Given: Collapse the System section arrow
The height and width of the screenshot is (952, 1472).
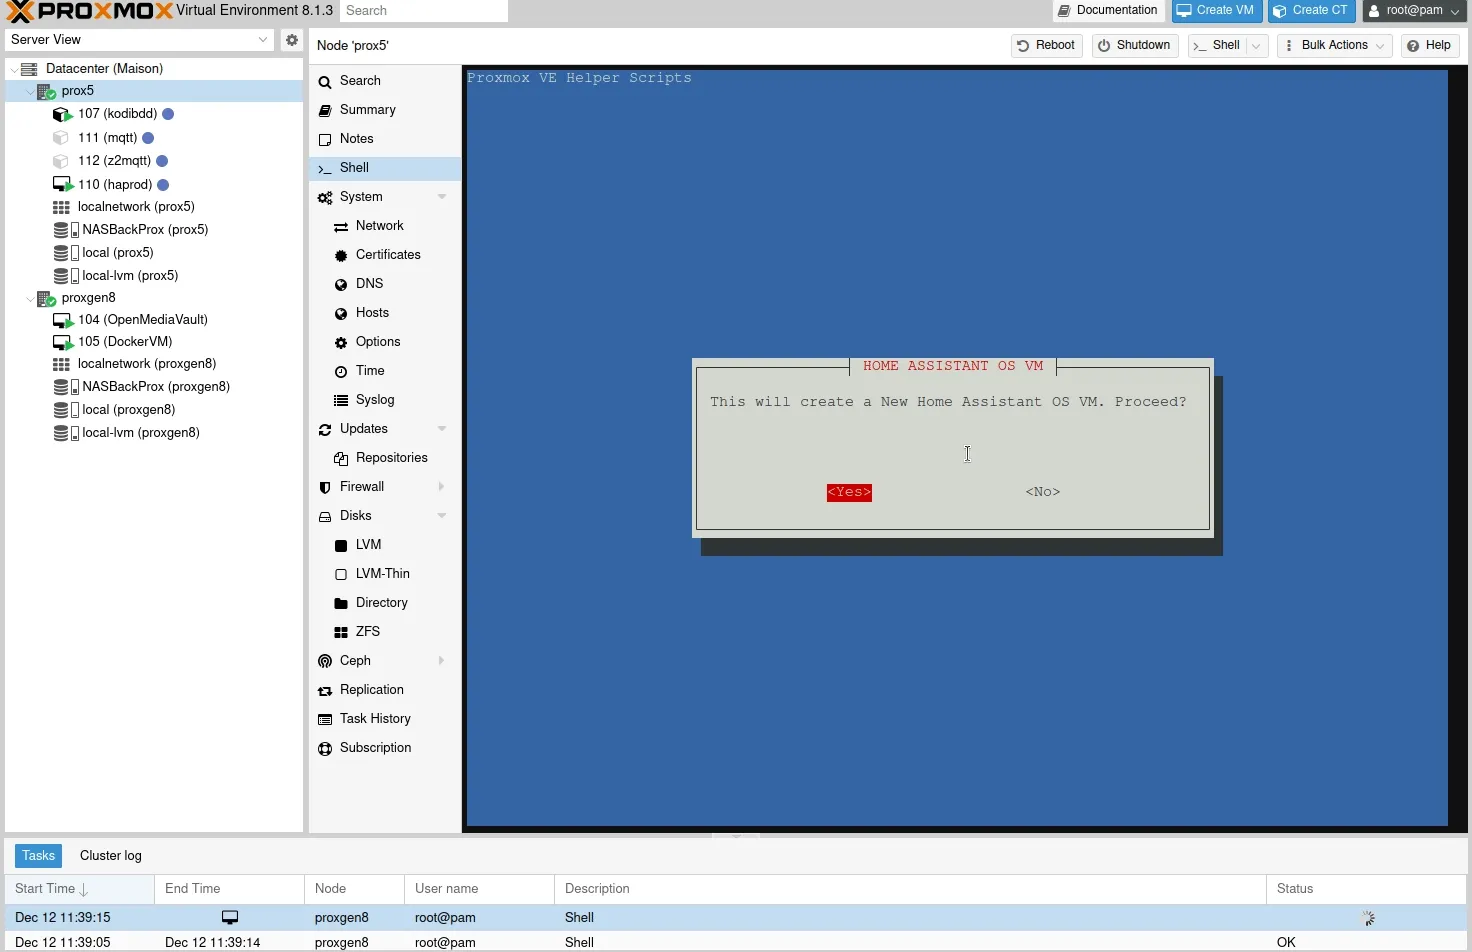Looking at the screenshot, I should [x=442, y=197].
